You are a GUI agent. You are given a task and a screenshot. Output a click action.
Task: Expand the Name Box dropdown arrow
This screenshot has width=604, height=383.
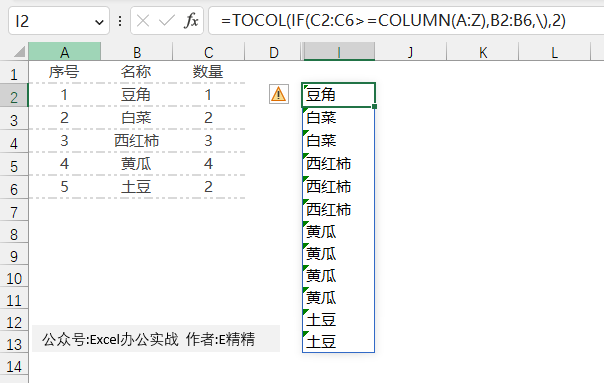99,22
